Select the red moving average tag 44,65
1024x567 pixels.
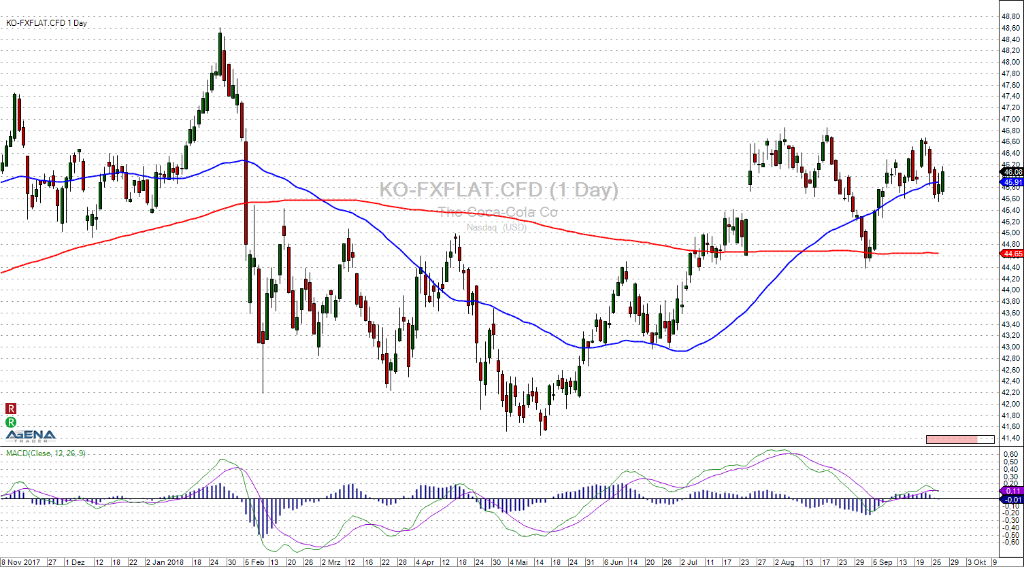(1011, 253)
